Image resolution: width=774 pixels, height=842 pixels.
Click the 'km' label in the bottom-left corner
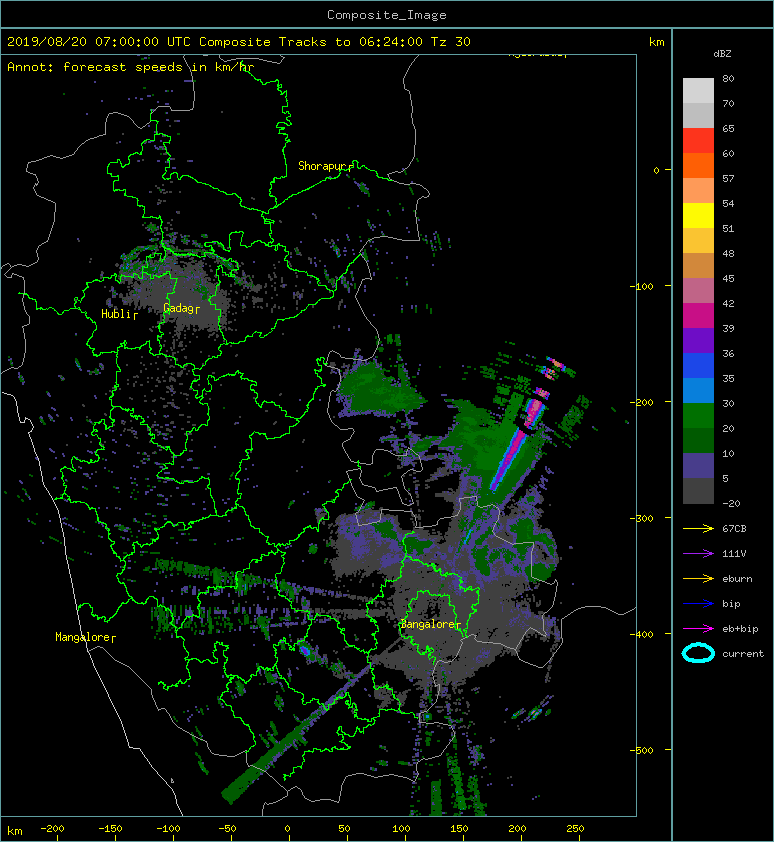[x=15, y=831]
